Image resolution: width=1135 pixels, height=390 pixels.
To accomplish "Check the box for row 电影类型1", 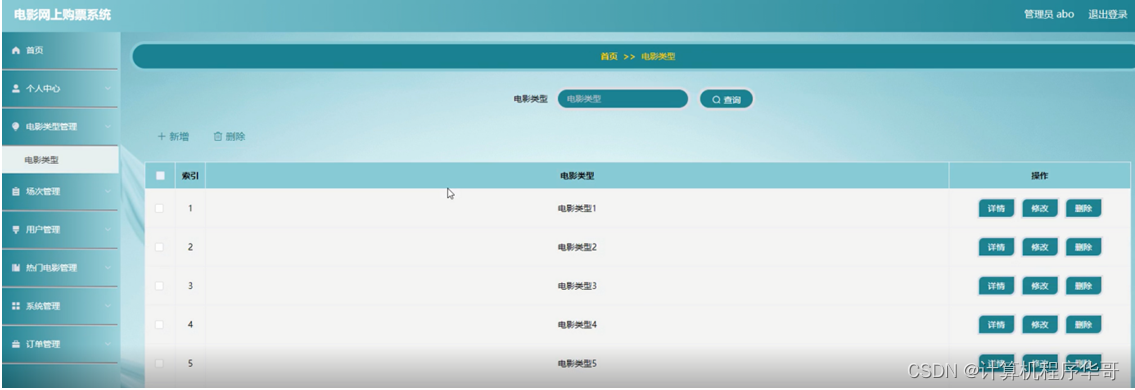I will pyautogui.click(x=159, y=208).
